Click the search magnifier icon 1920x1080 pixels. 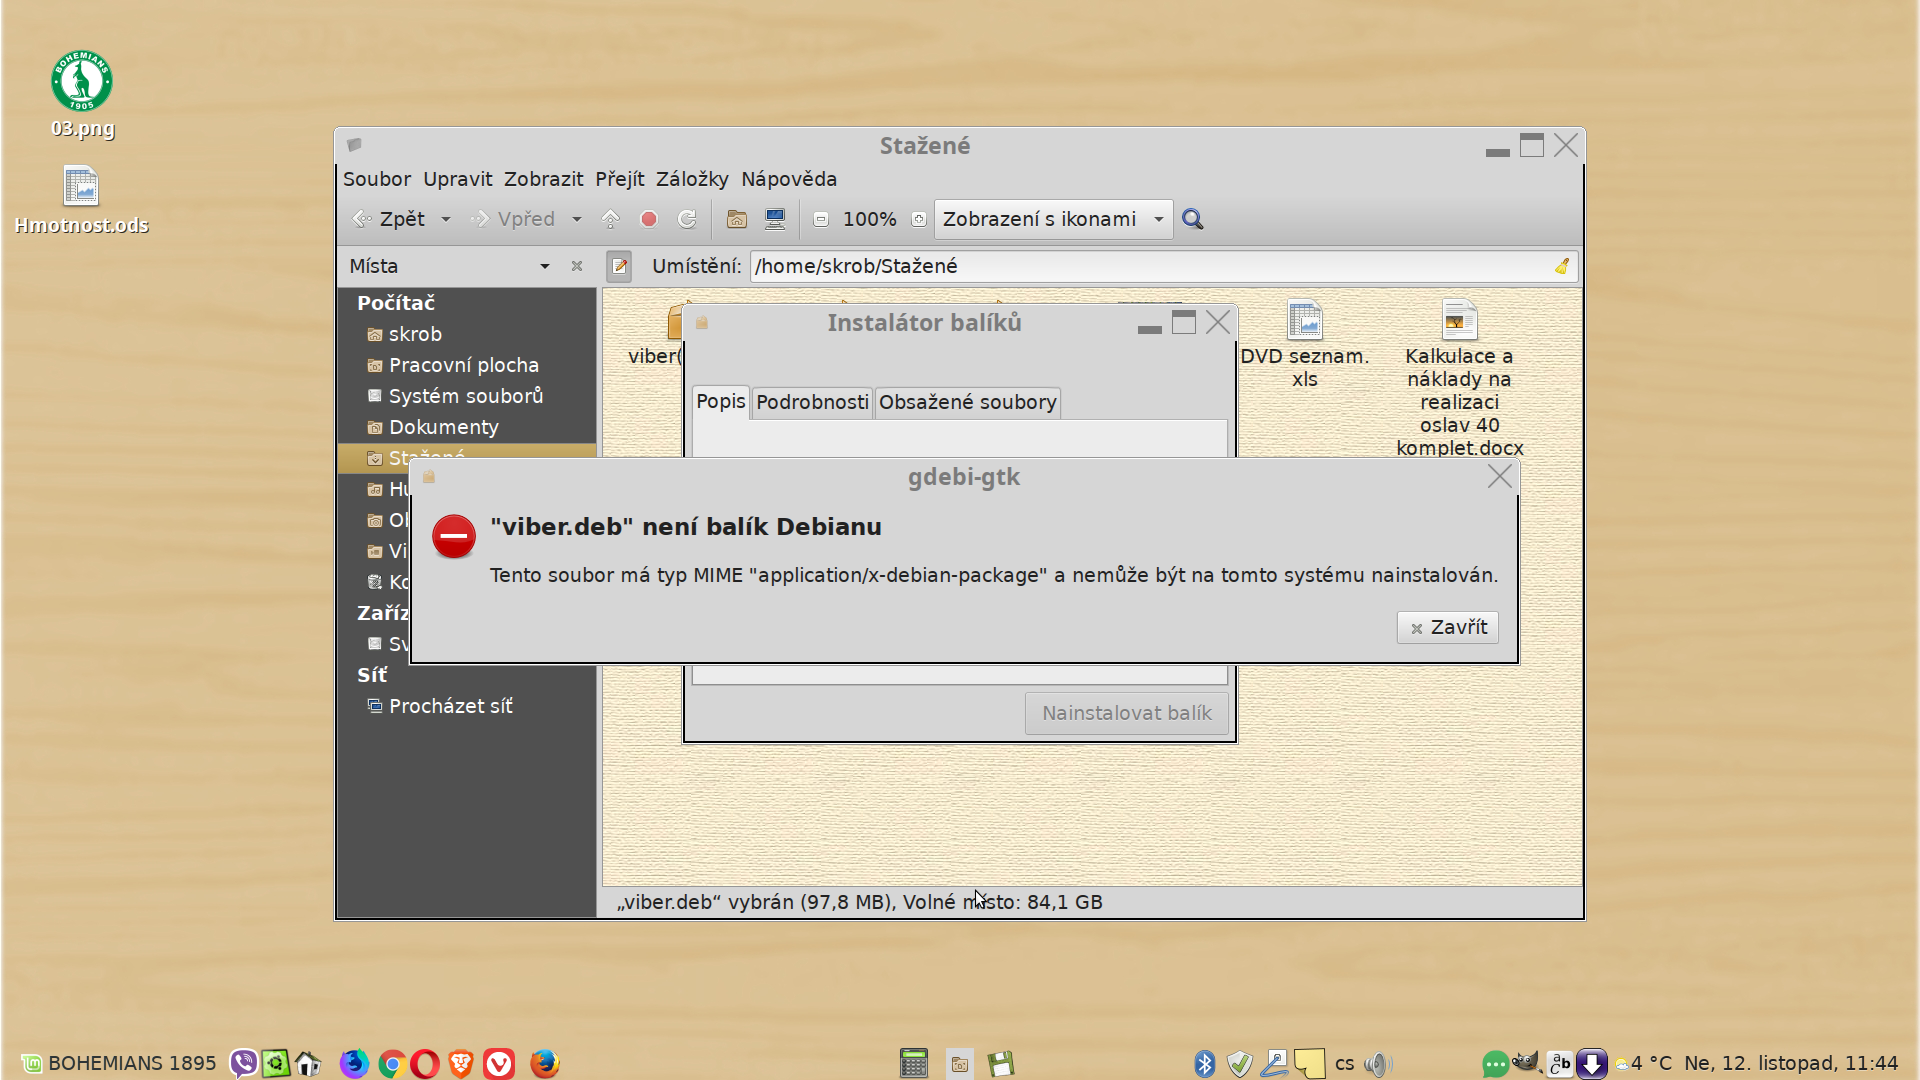(1192, 219)
